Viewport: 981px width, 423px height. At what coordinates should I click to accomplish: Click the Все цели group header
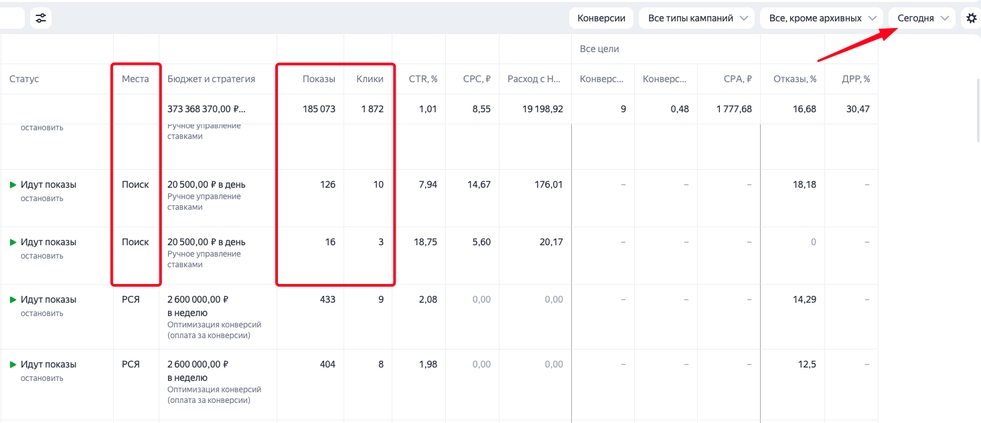[599, 49]
